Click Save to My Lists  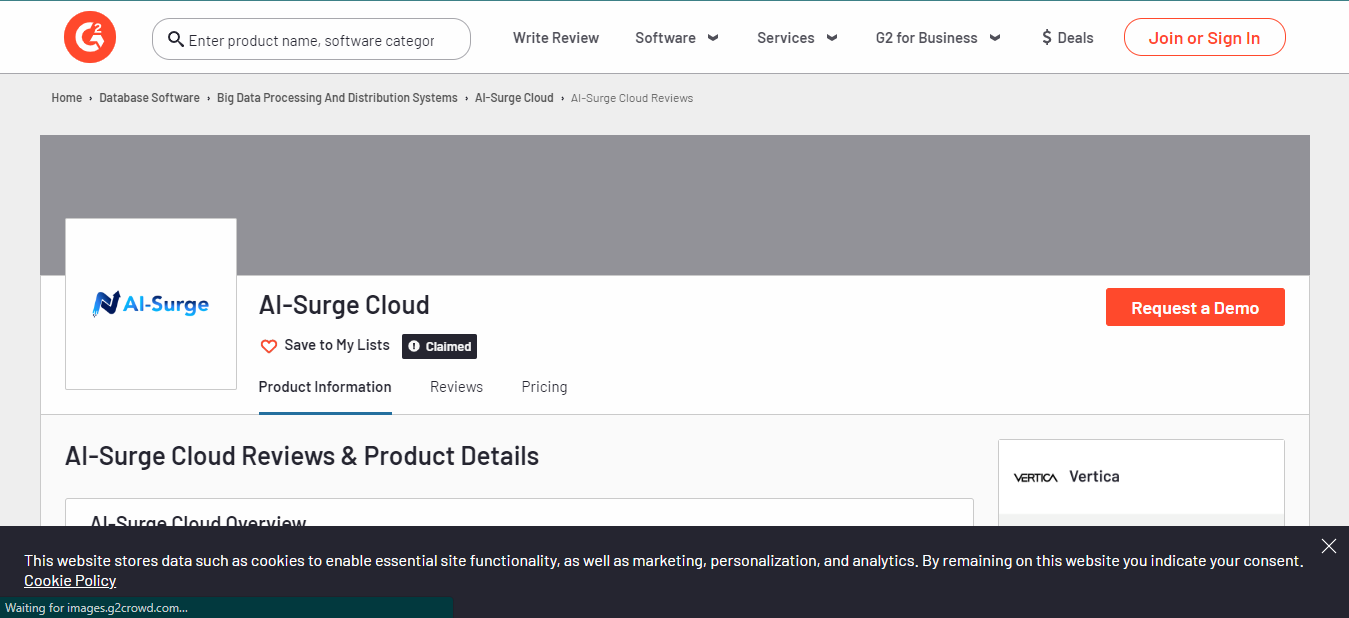[x=337, y=345]
